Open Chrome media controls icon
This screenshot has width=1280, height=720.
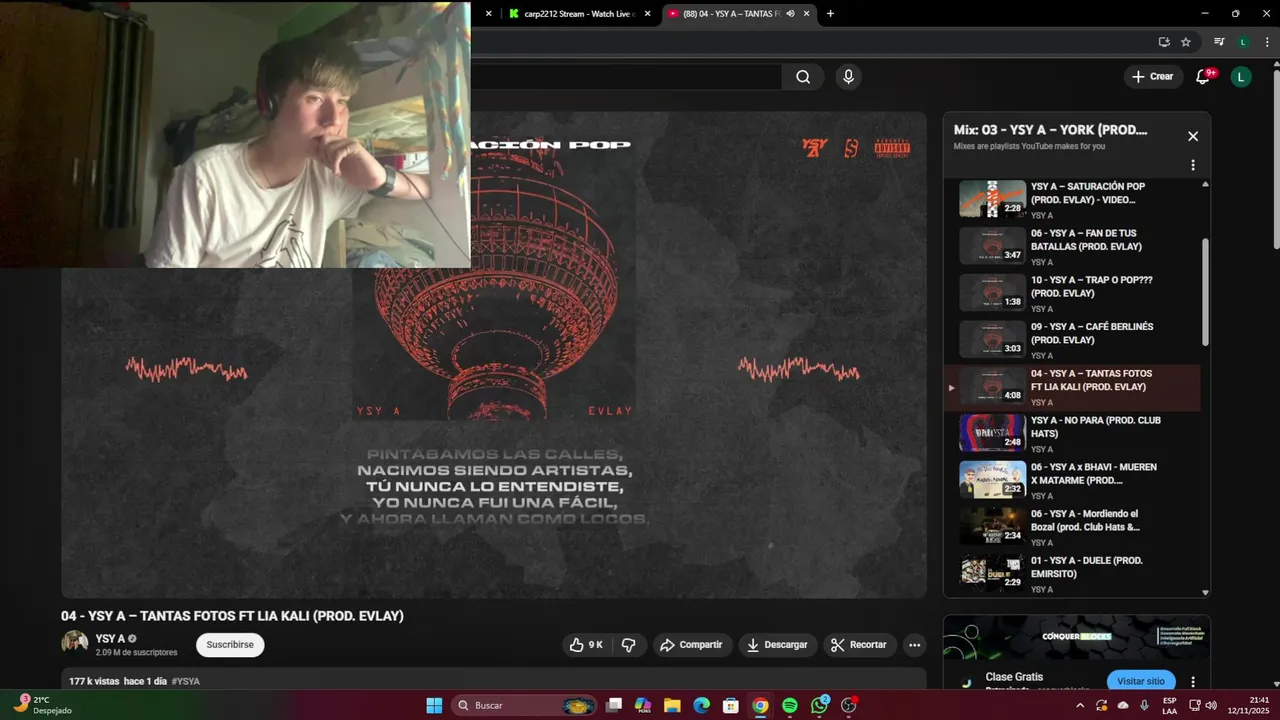[x=1219, y=42]
